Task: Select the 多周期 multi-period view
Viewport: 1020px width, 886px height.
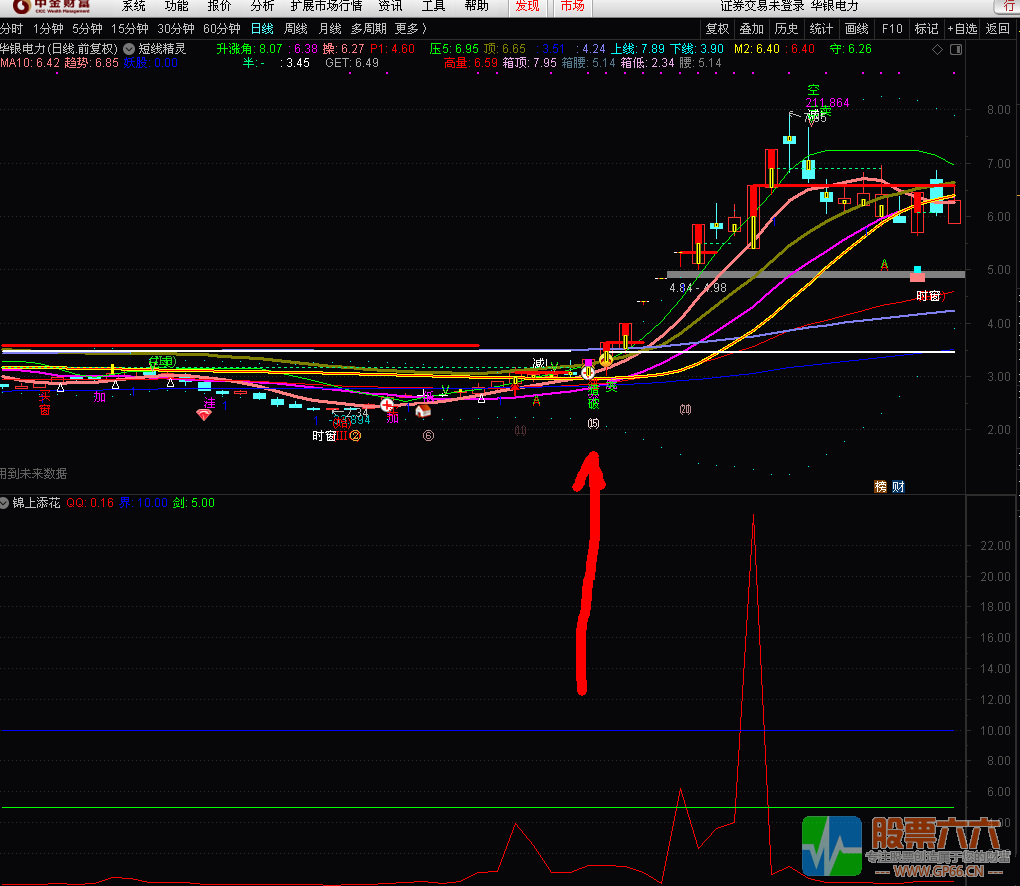Action: pos(368,29)
